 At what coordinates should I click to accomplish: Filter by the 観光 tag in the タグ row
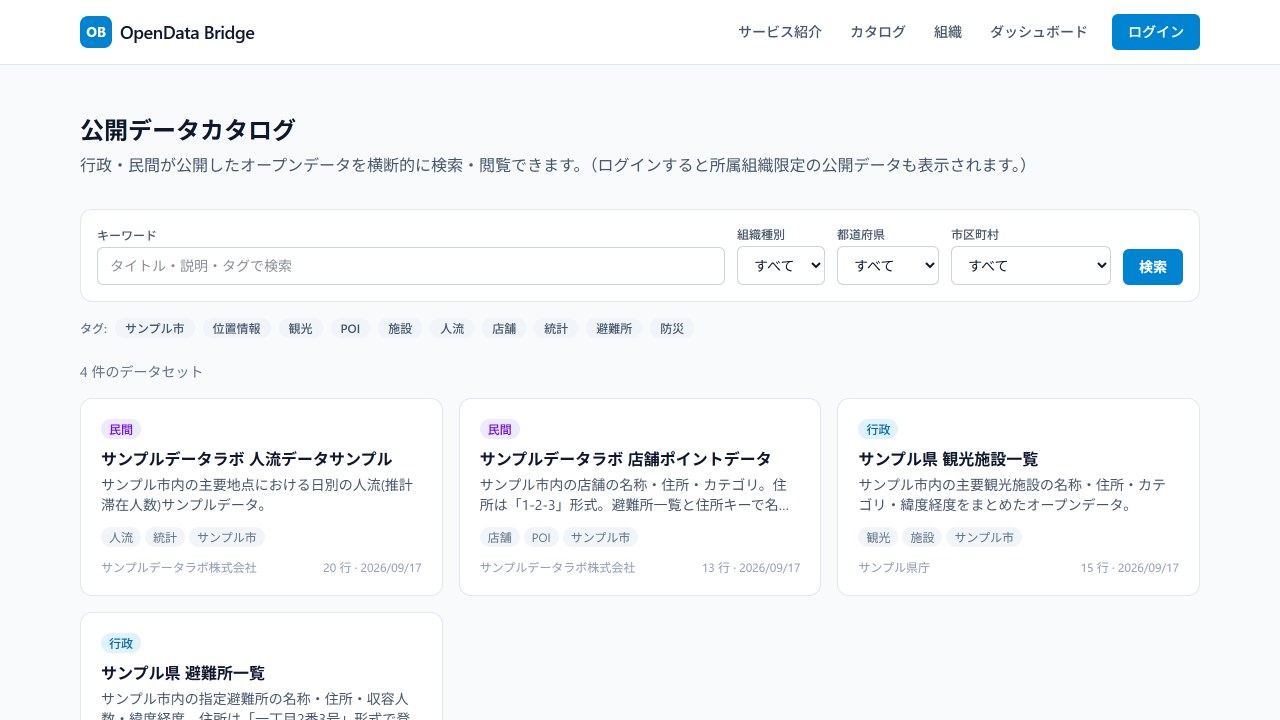(301, 328)
